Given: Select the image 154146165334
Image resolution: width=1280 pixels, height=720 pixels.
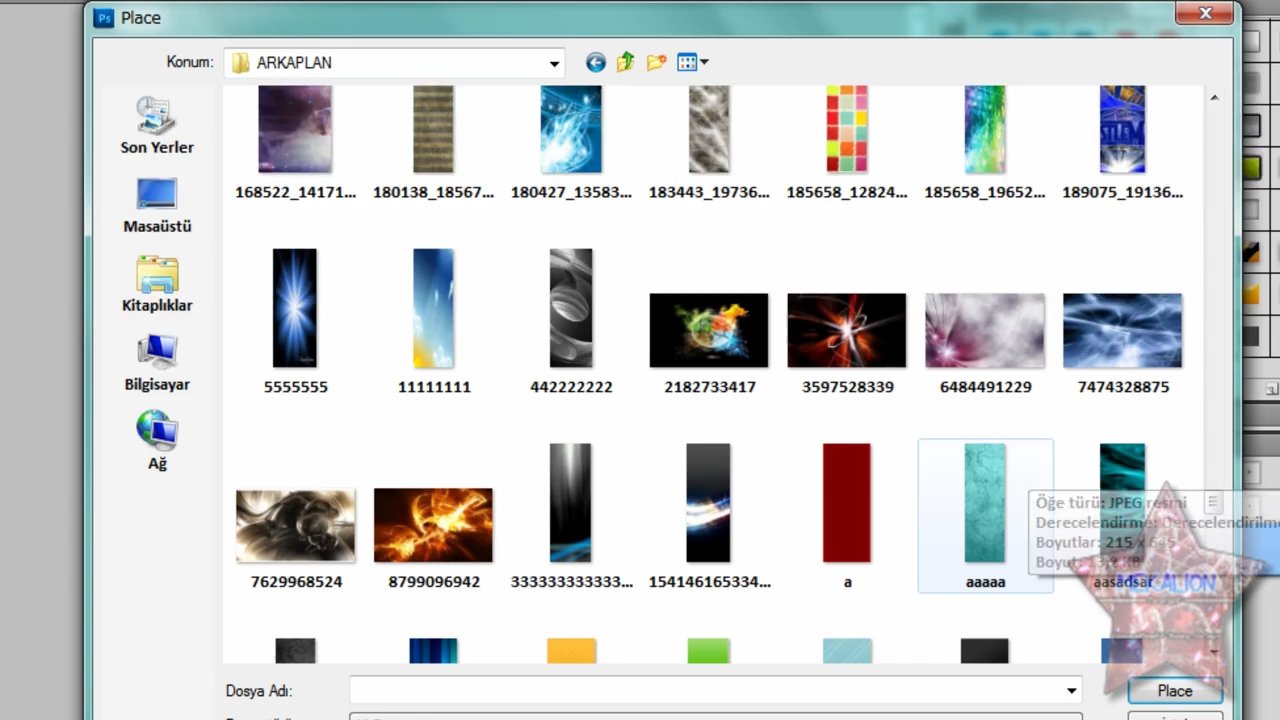Looking at the screenshot, I should (x=709, y=503).
